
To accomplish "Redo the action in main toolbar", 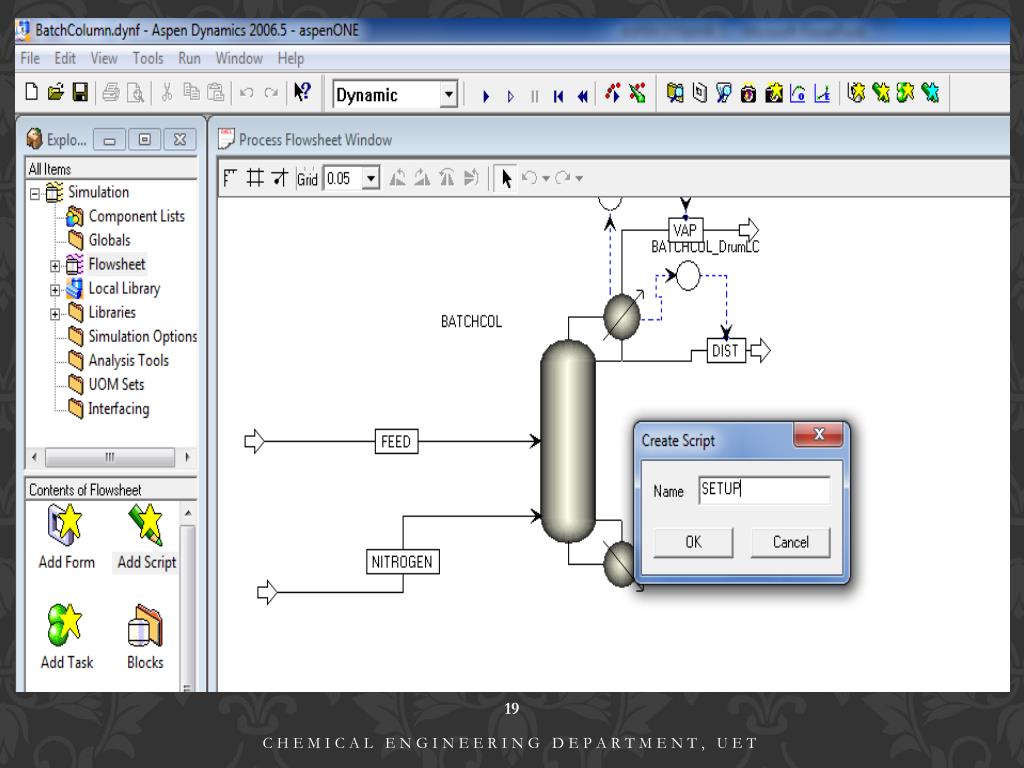I will click(x=271, y=93).
